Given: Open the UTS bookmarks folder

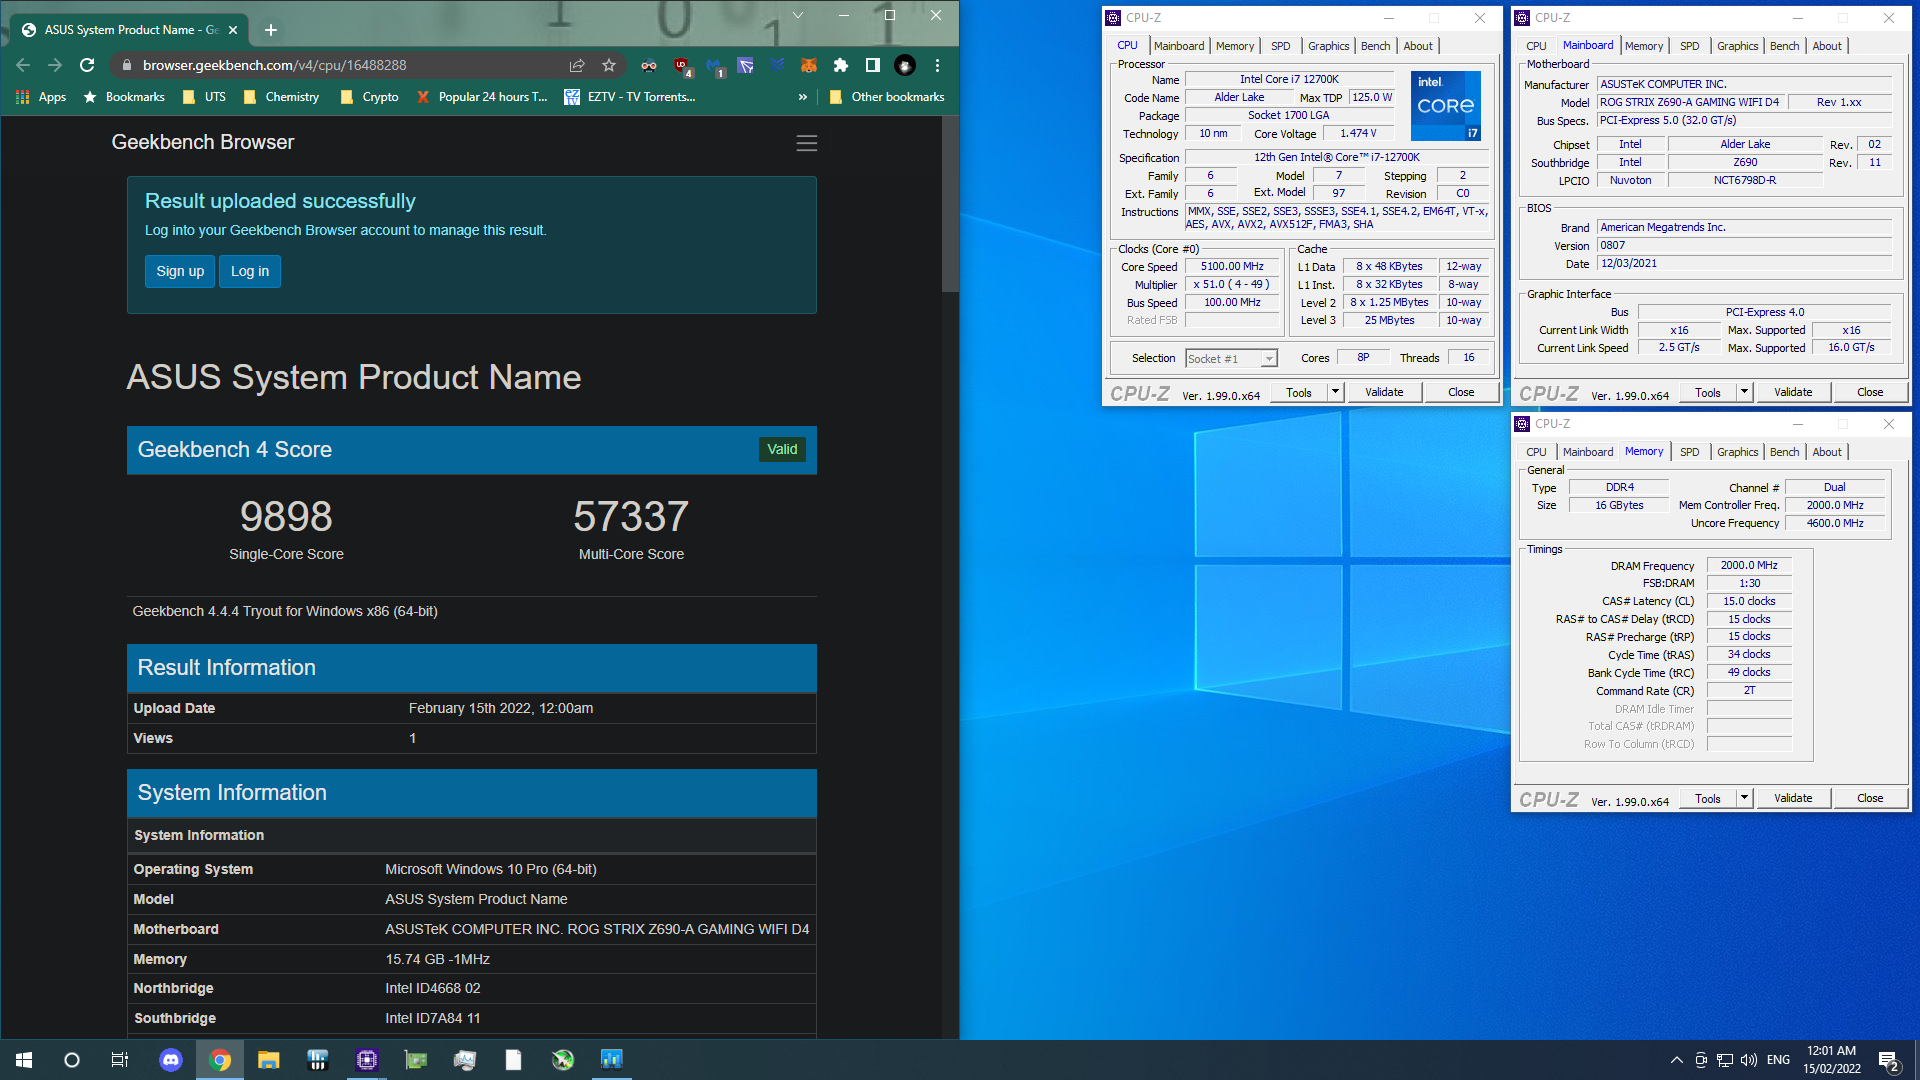Looking at the screenshot, I should tap(204, 97).
